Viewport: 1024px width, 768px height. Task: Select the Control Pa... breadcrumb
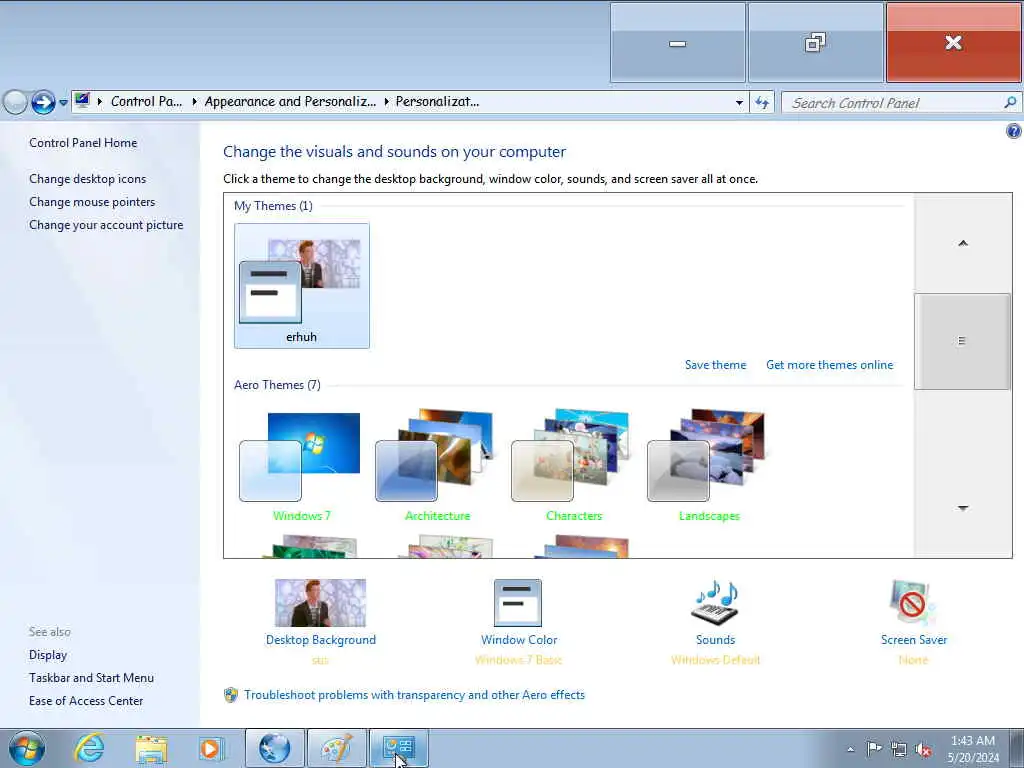(x=146, y=102)
